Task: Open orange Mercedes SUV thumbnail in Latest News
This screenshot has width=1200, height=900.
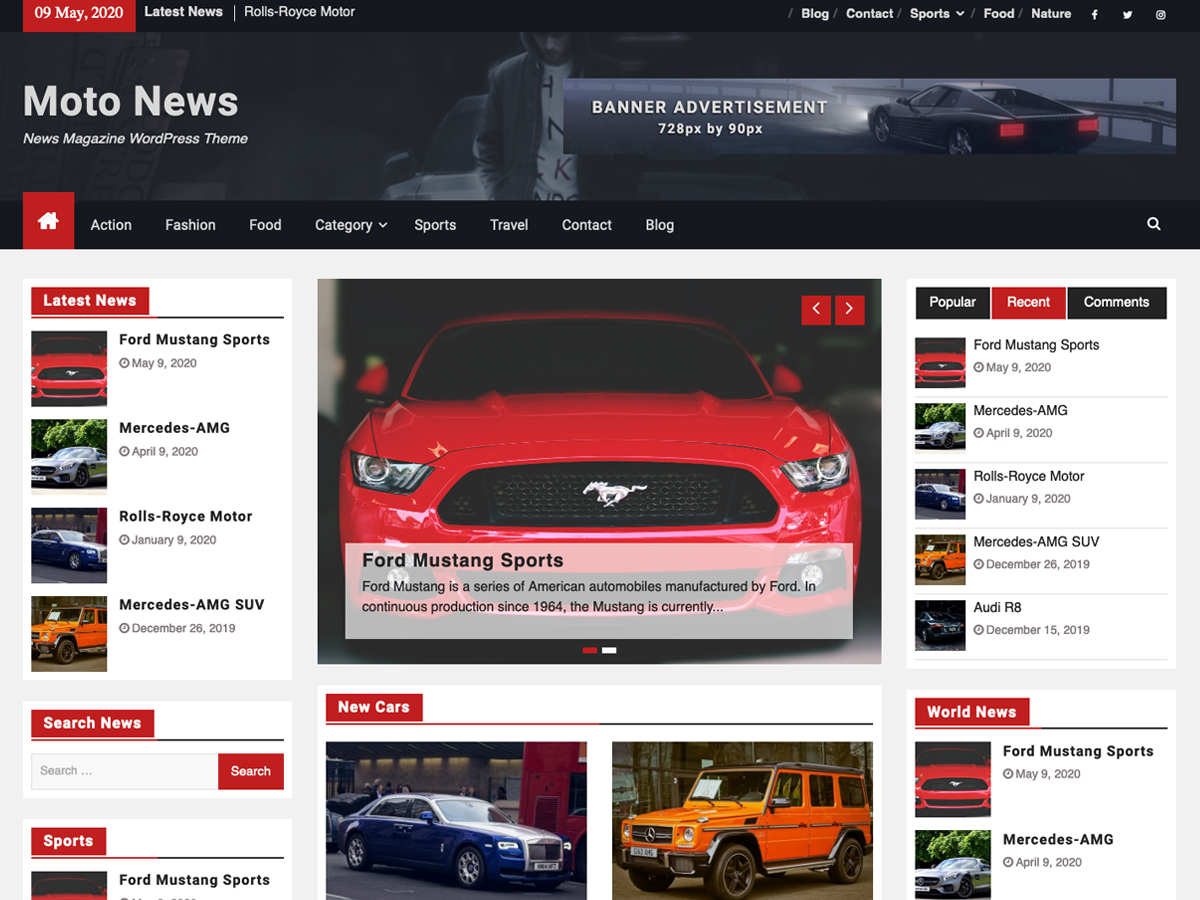Action: (69, 634)
